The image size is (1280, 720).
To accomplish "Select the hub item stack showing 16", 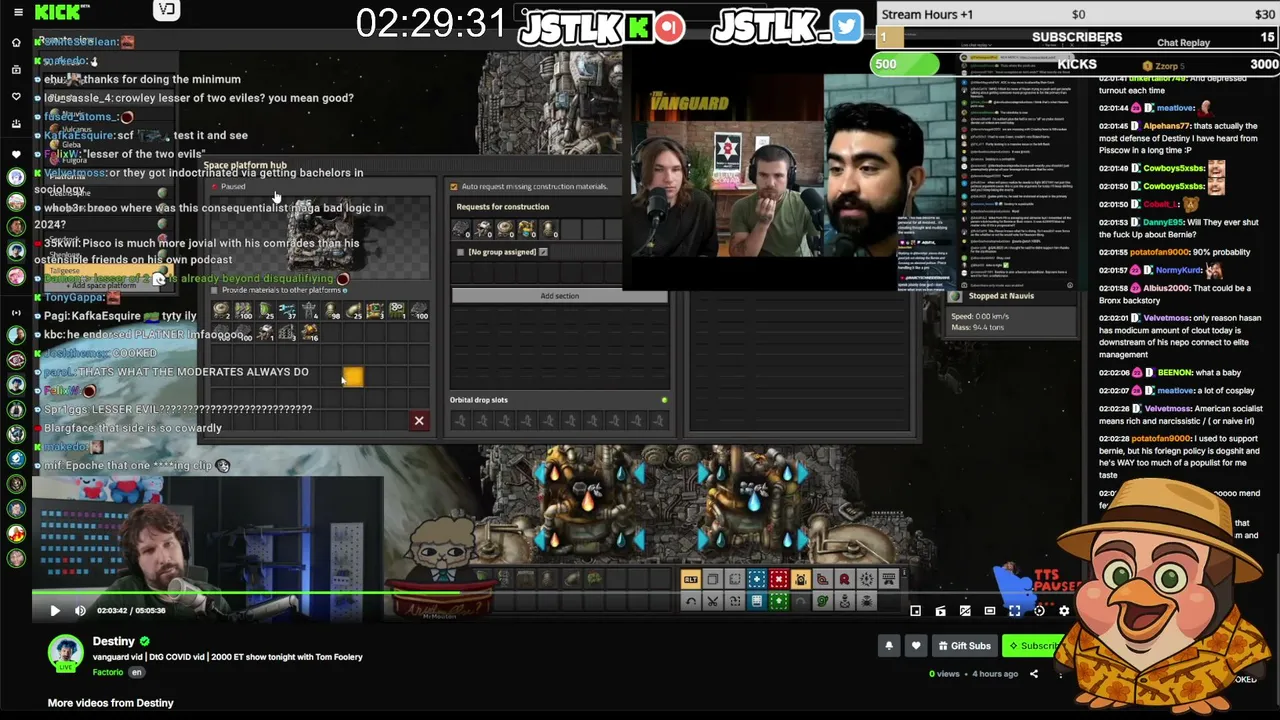I will pos(309,333).
